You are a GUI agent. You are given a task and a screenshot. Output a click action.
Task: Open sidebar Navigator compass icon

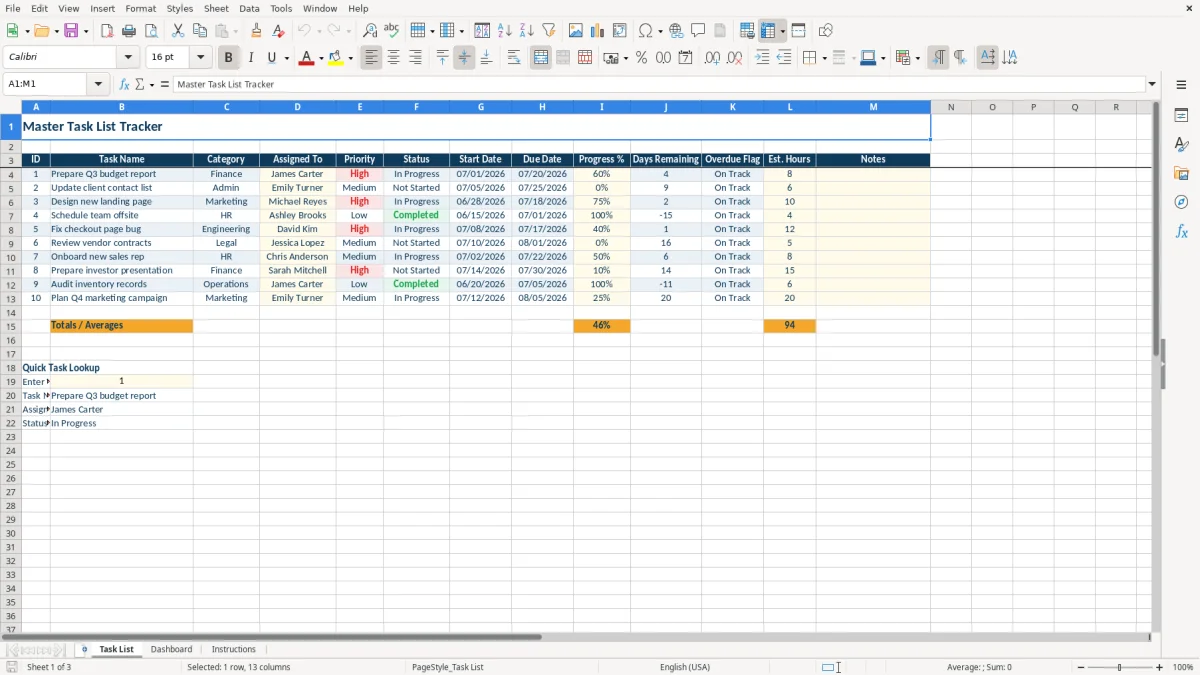pos(1181,202)
